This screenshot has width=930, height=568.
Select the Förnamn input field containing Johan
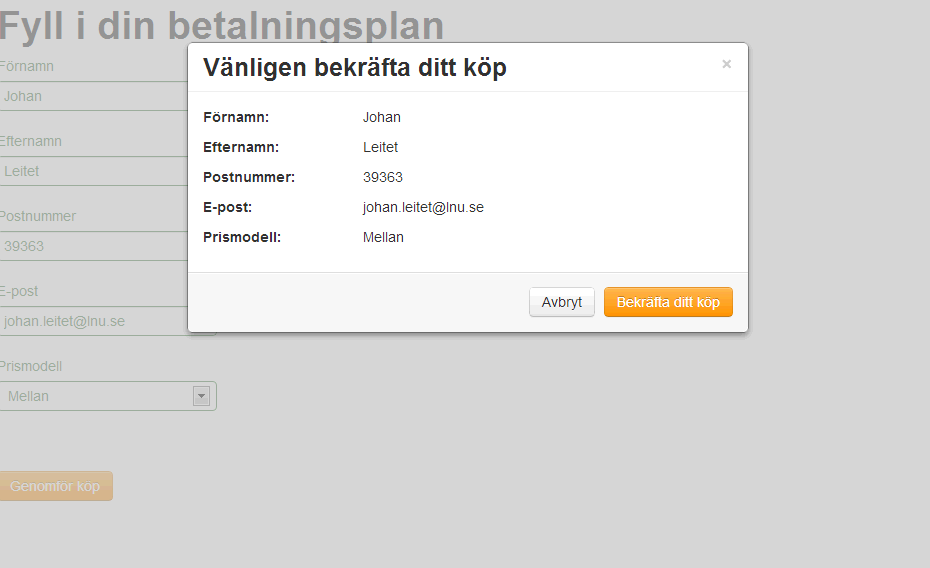coord(94,96)
